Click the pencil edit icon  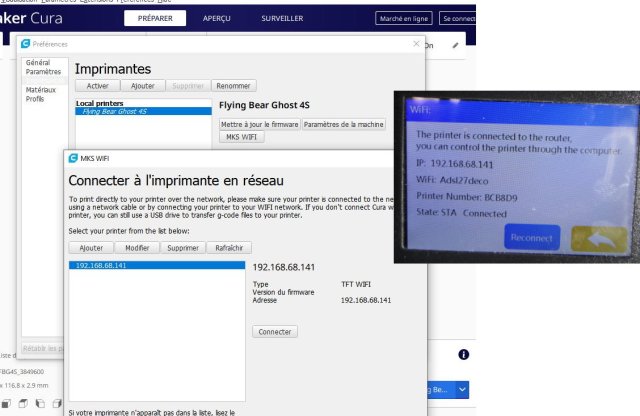point(456,45)
